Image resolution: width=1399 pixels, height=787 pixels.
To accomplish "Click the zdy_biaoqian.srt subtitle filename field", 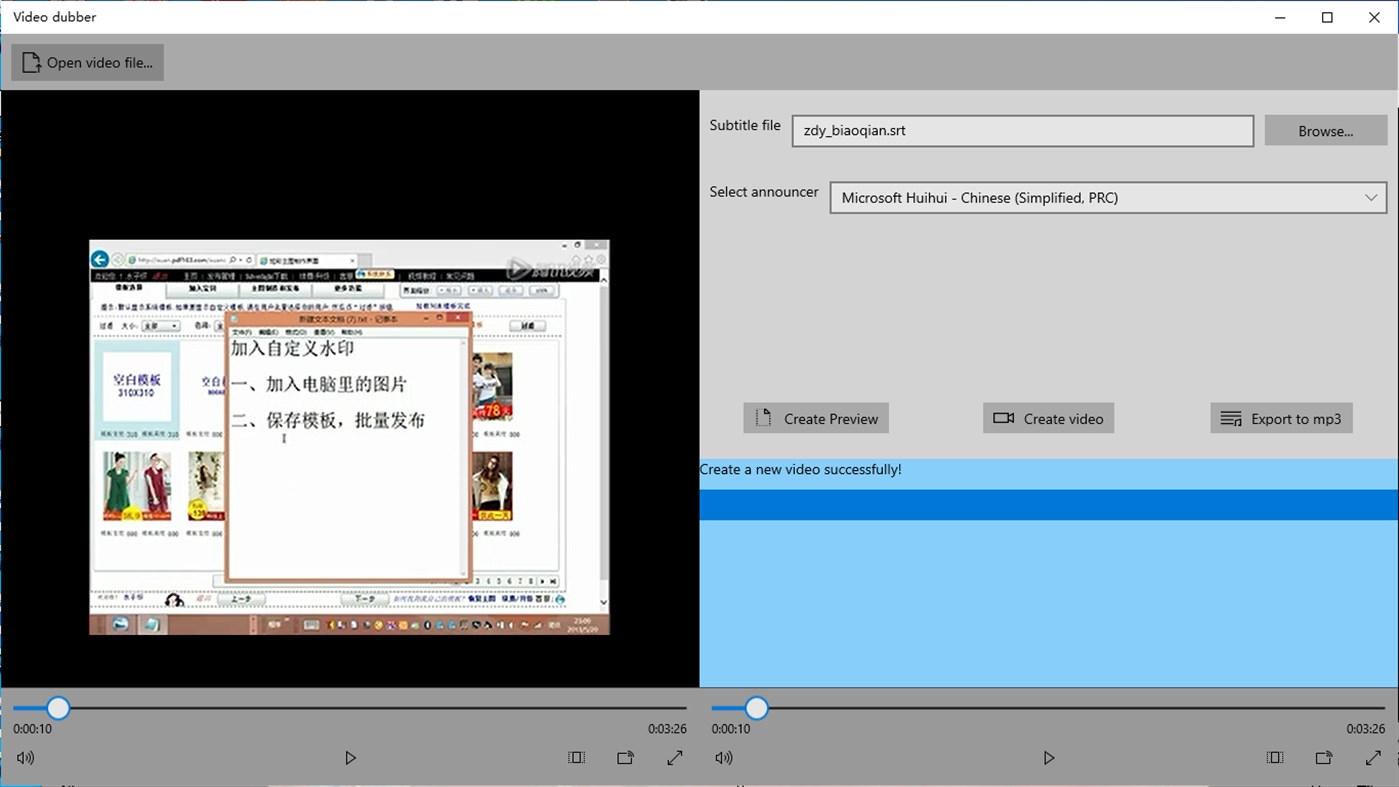I will click(x=1022, y=130).
